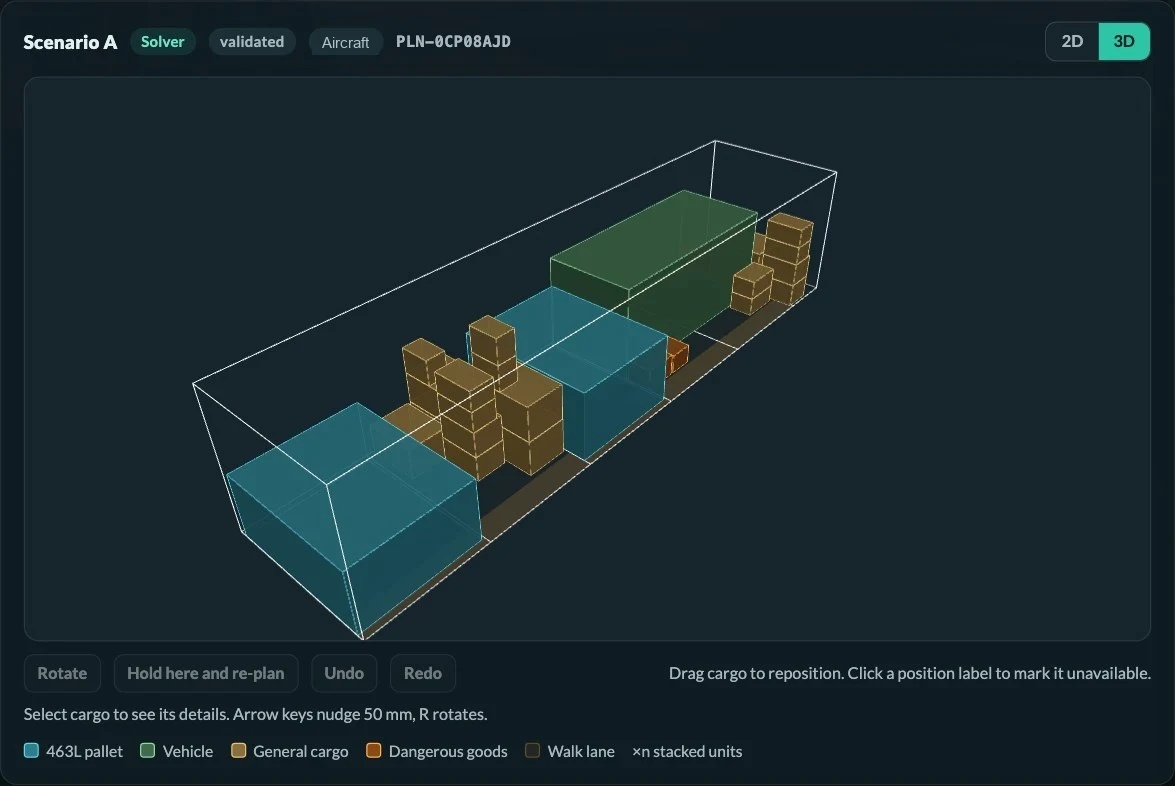This screenshot has height=786, width=1175.
Task: Click the 'Select cargo to see its details' hint
Action: pyautogui.click(x=256, y=714)
